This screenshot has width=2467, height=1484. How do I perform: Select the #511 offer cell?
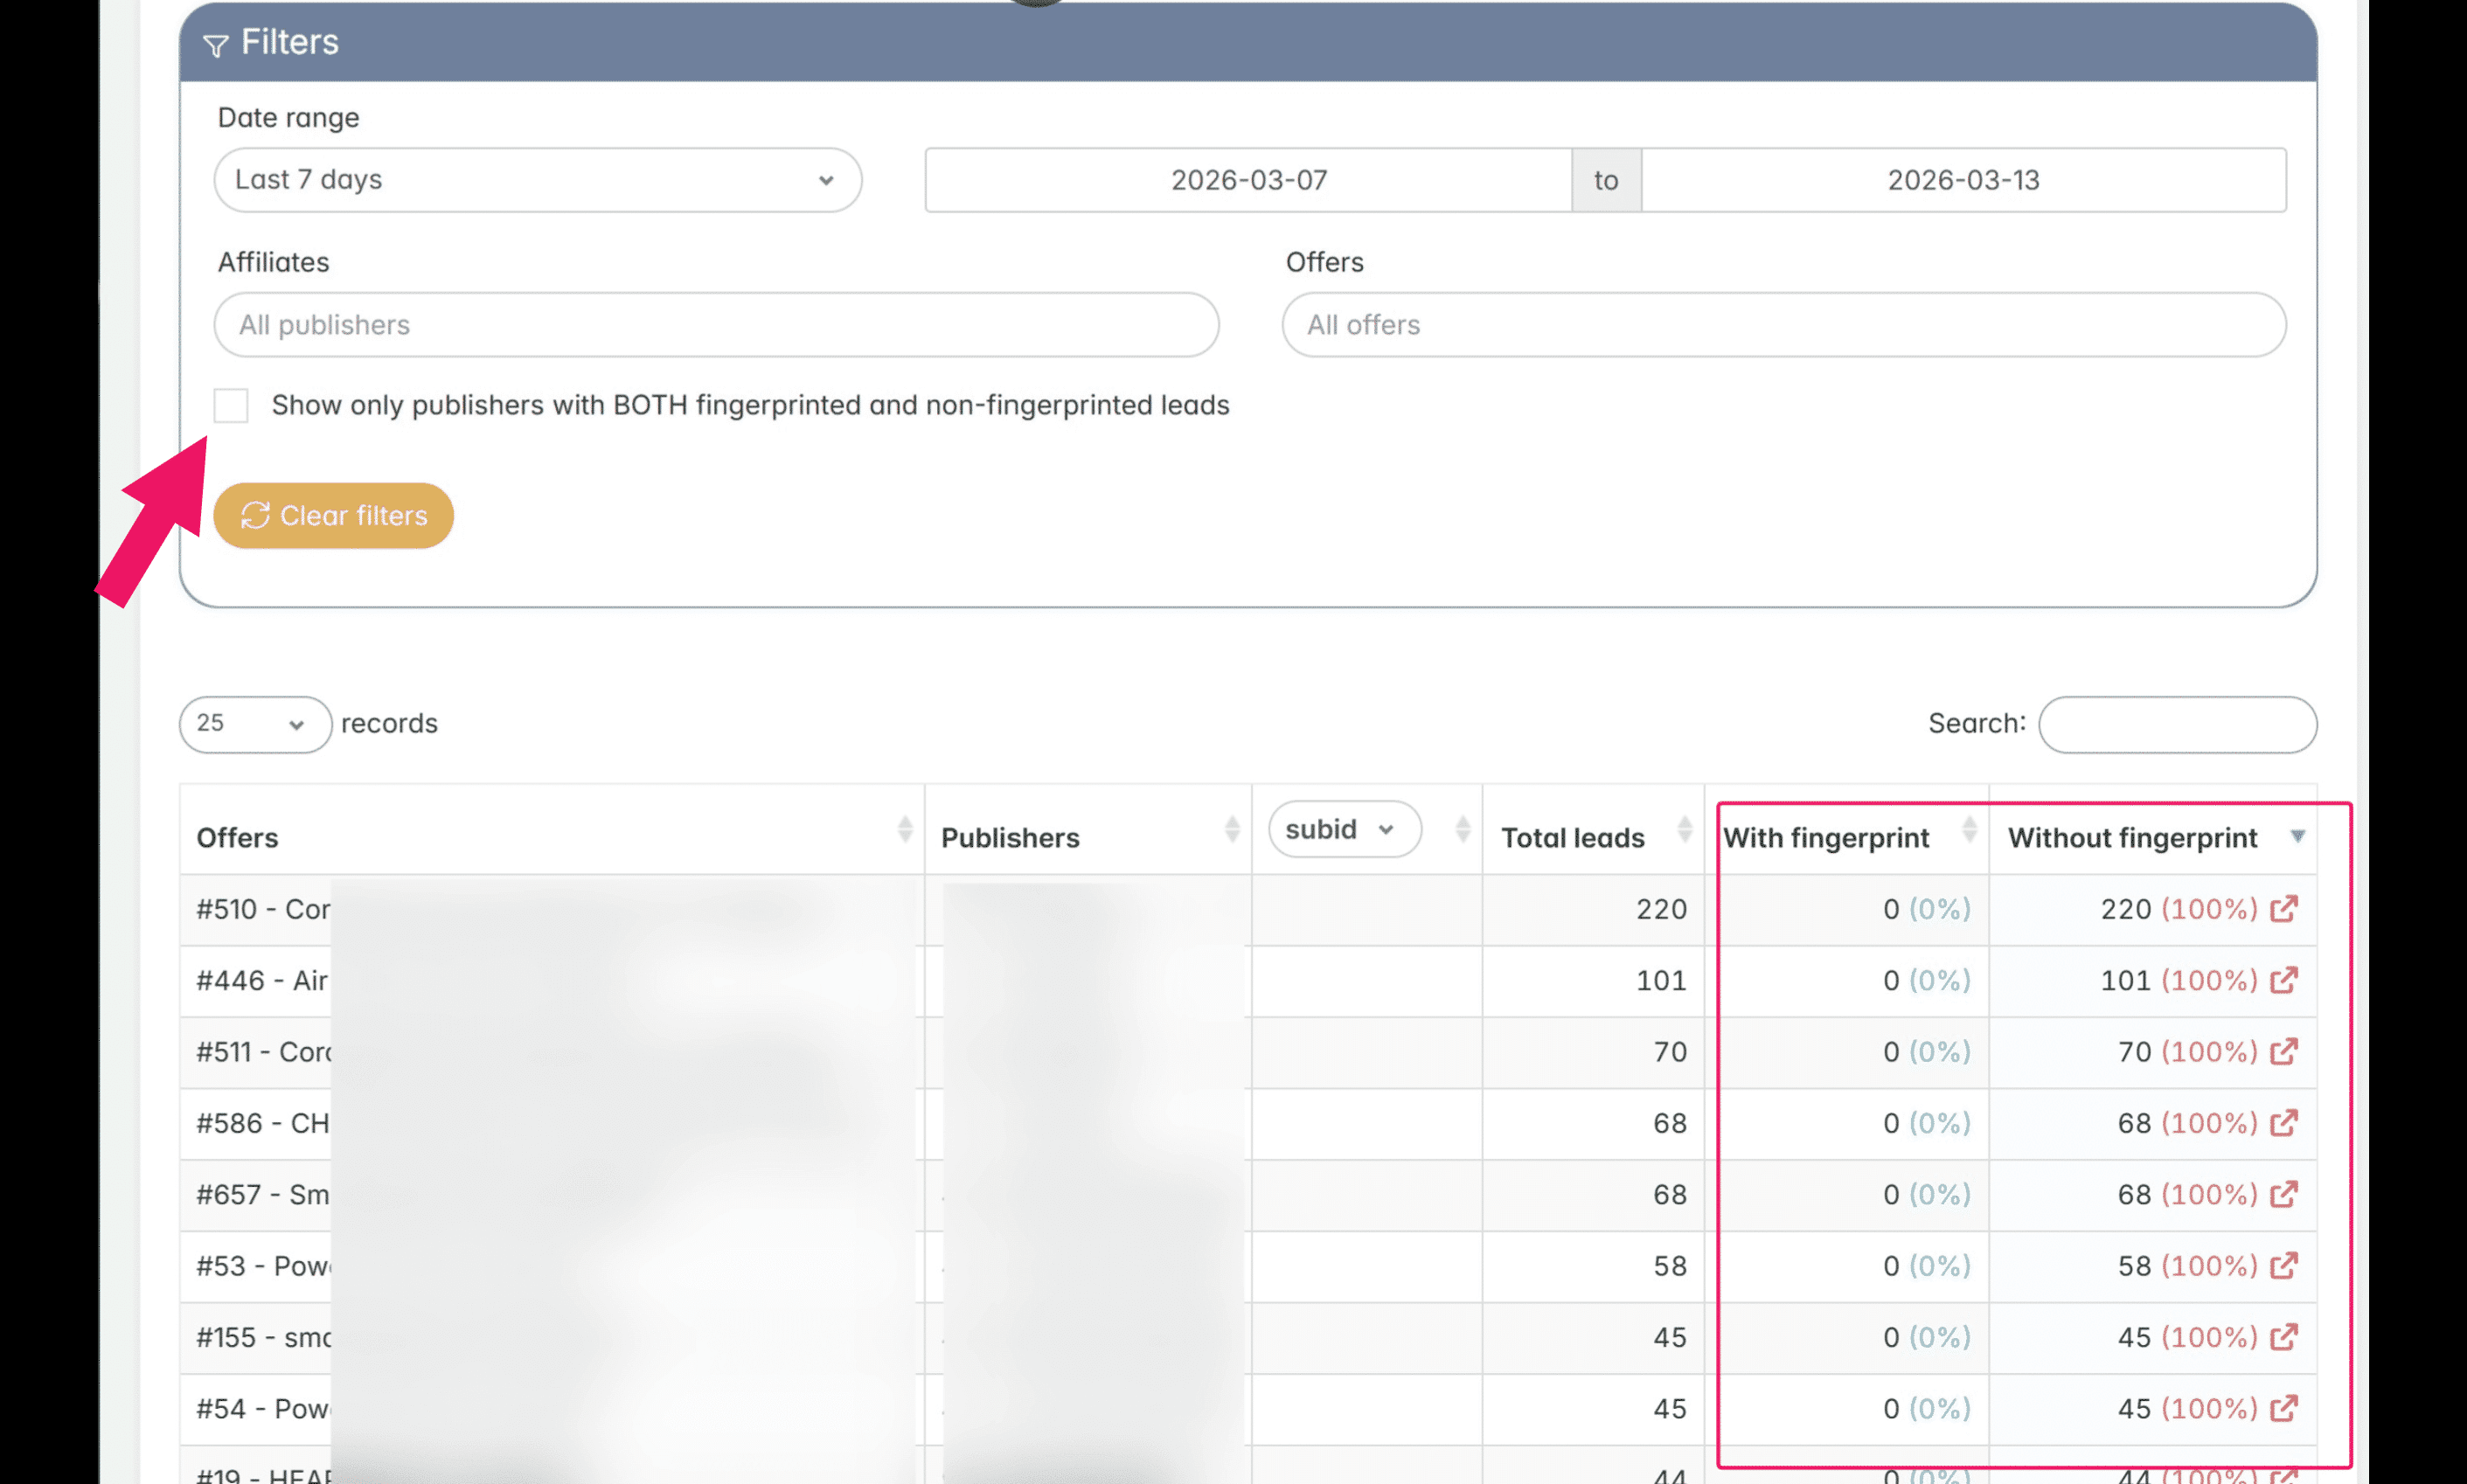click(x=552, y=1052)
